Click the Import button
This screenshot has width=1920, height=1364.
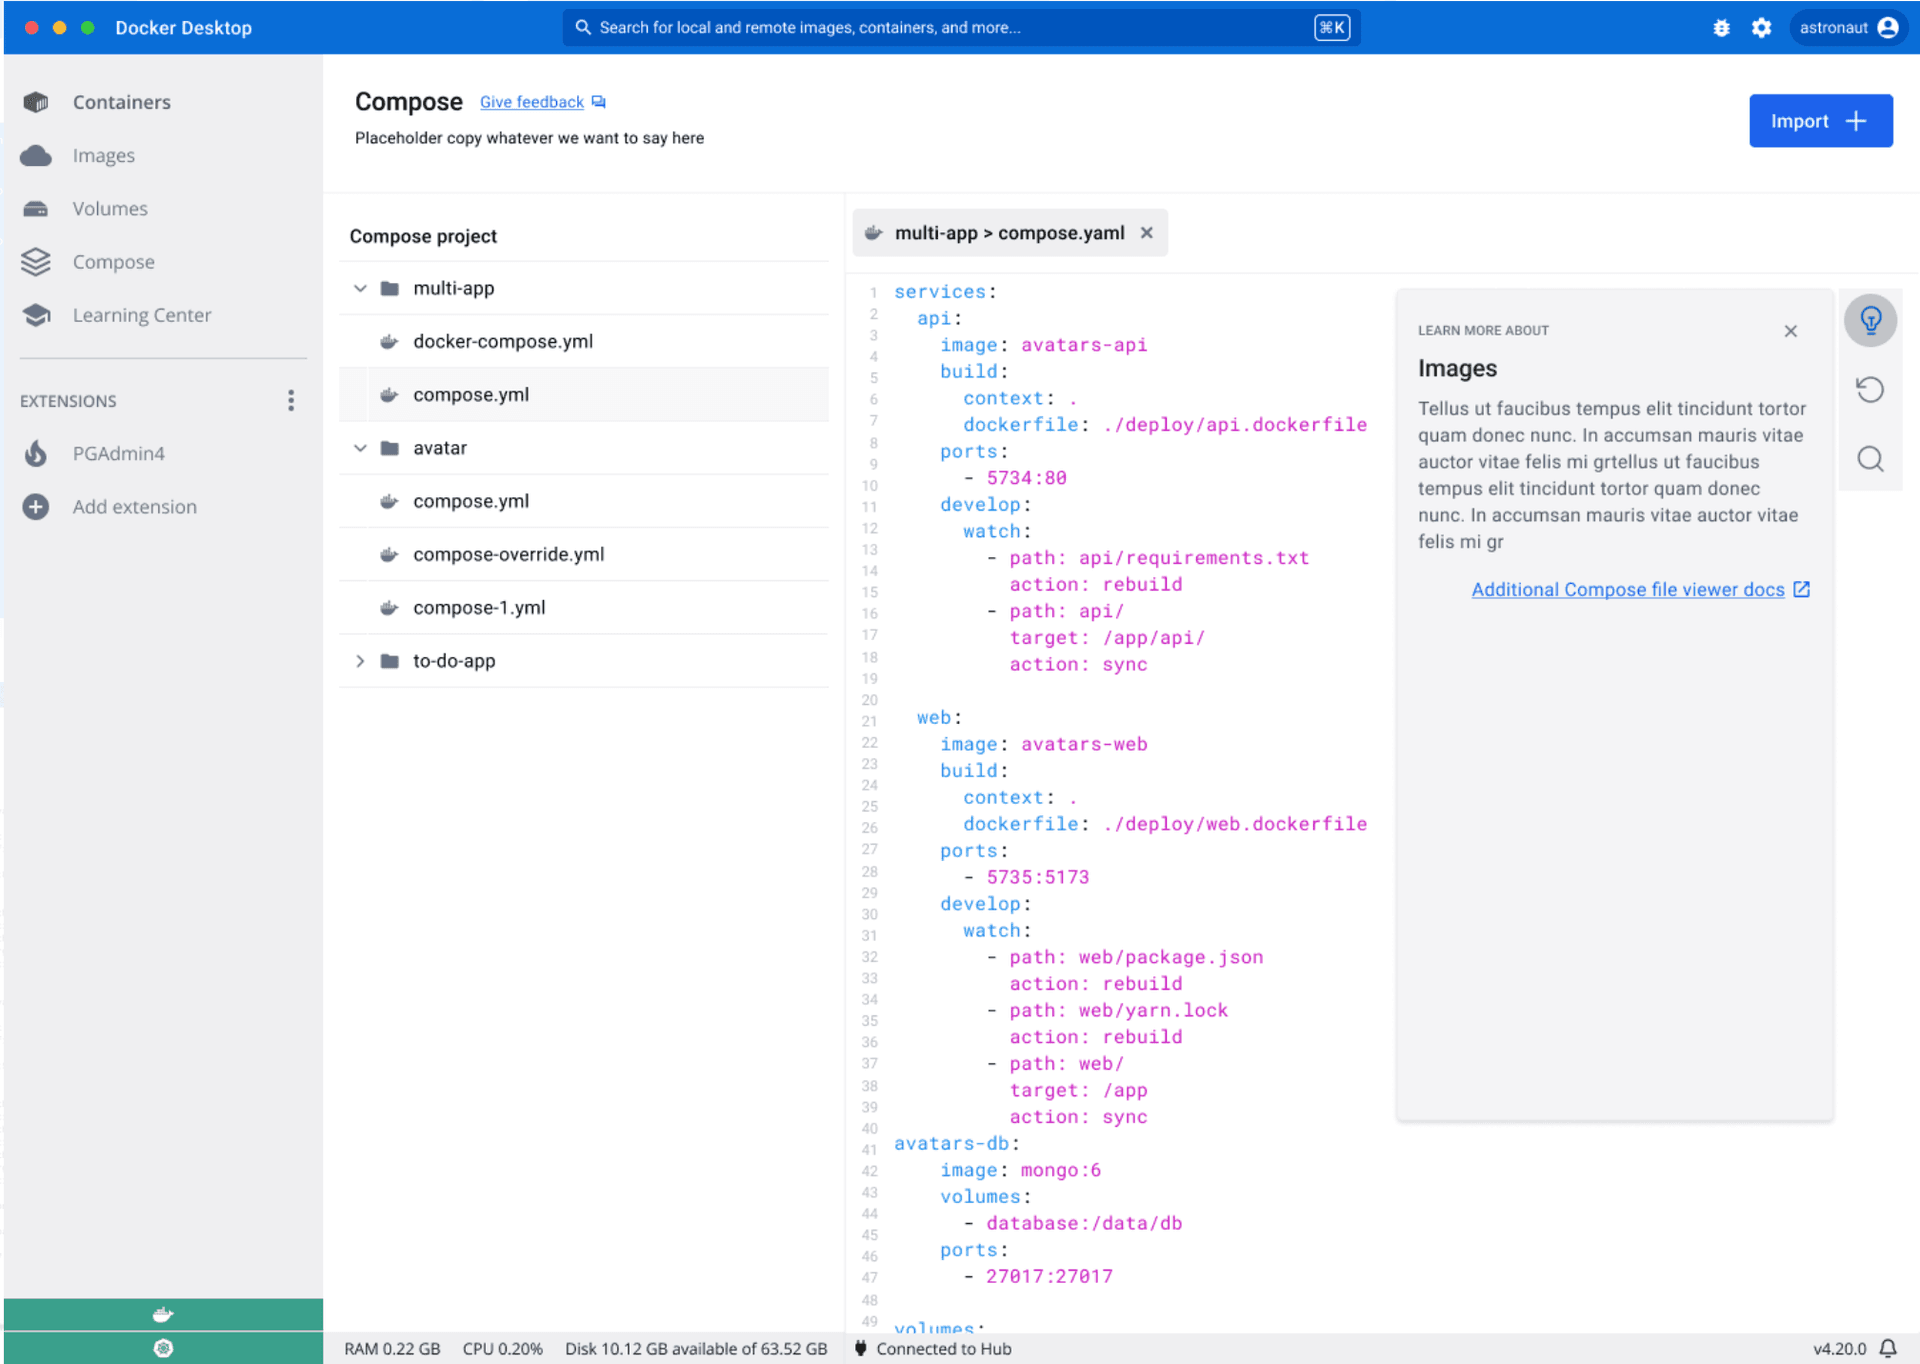tap(1819, 121)
